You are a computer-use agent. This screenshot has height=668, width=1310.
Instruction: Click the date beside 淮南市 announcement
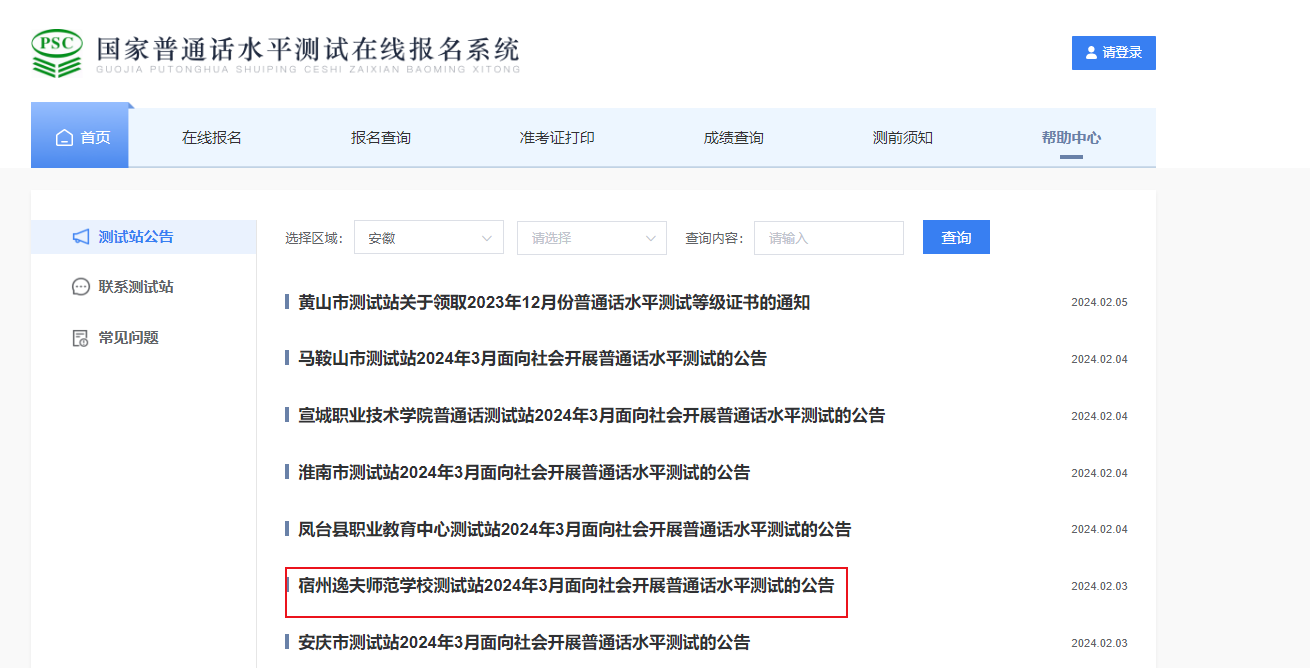1099,473
